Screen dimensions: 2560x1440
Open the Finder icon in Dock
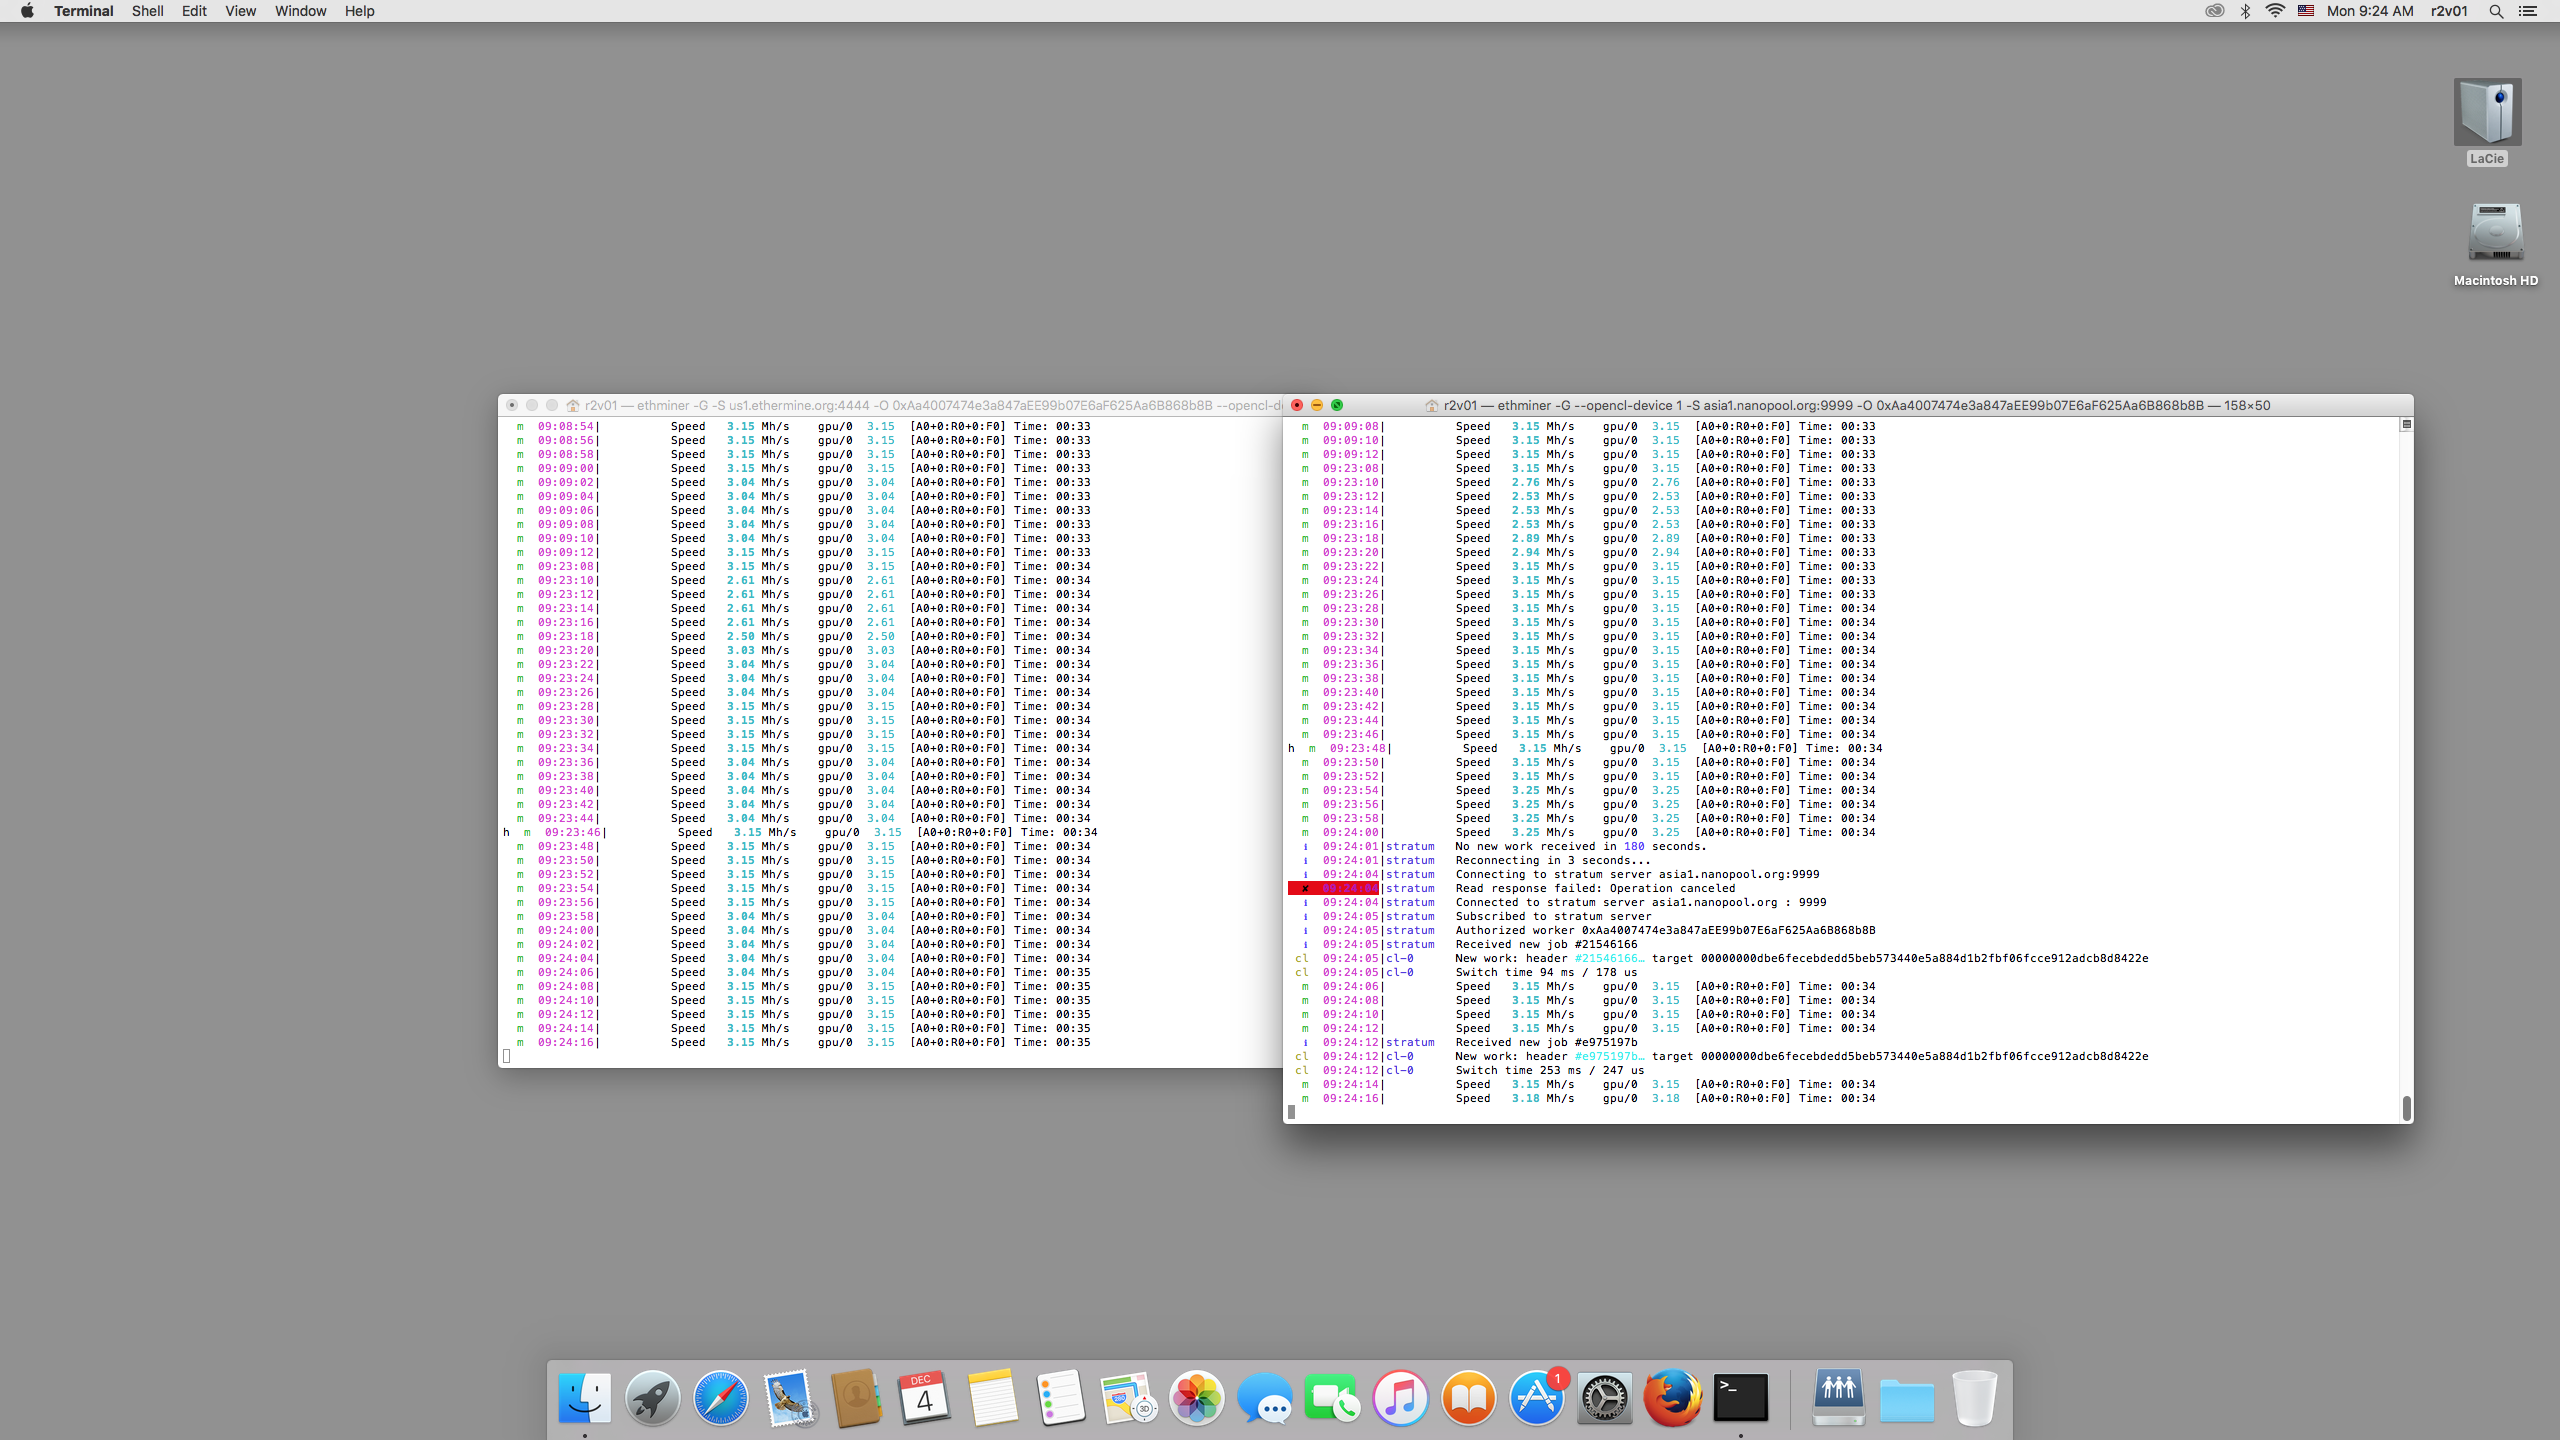point(585,1397)
